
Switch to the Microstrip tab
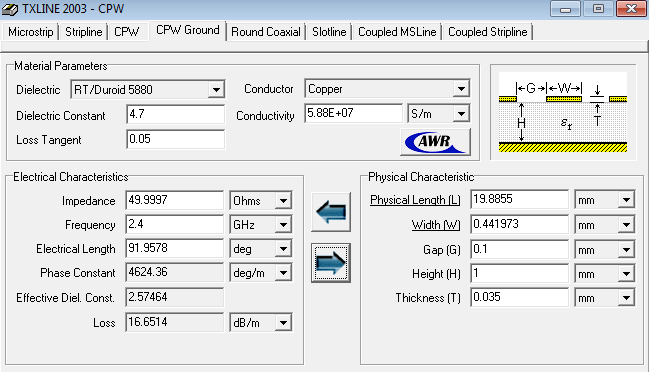click(x=31, y=32)
